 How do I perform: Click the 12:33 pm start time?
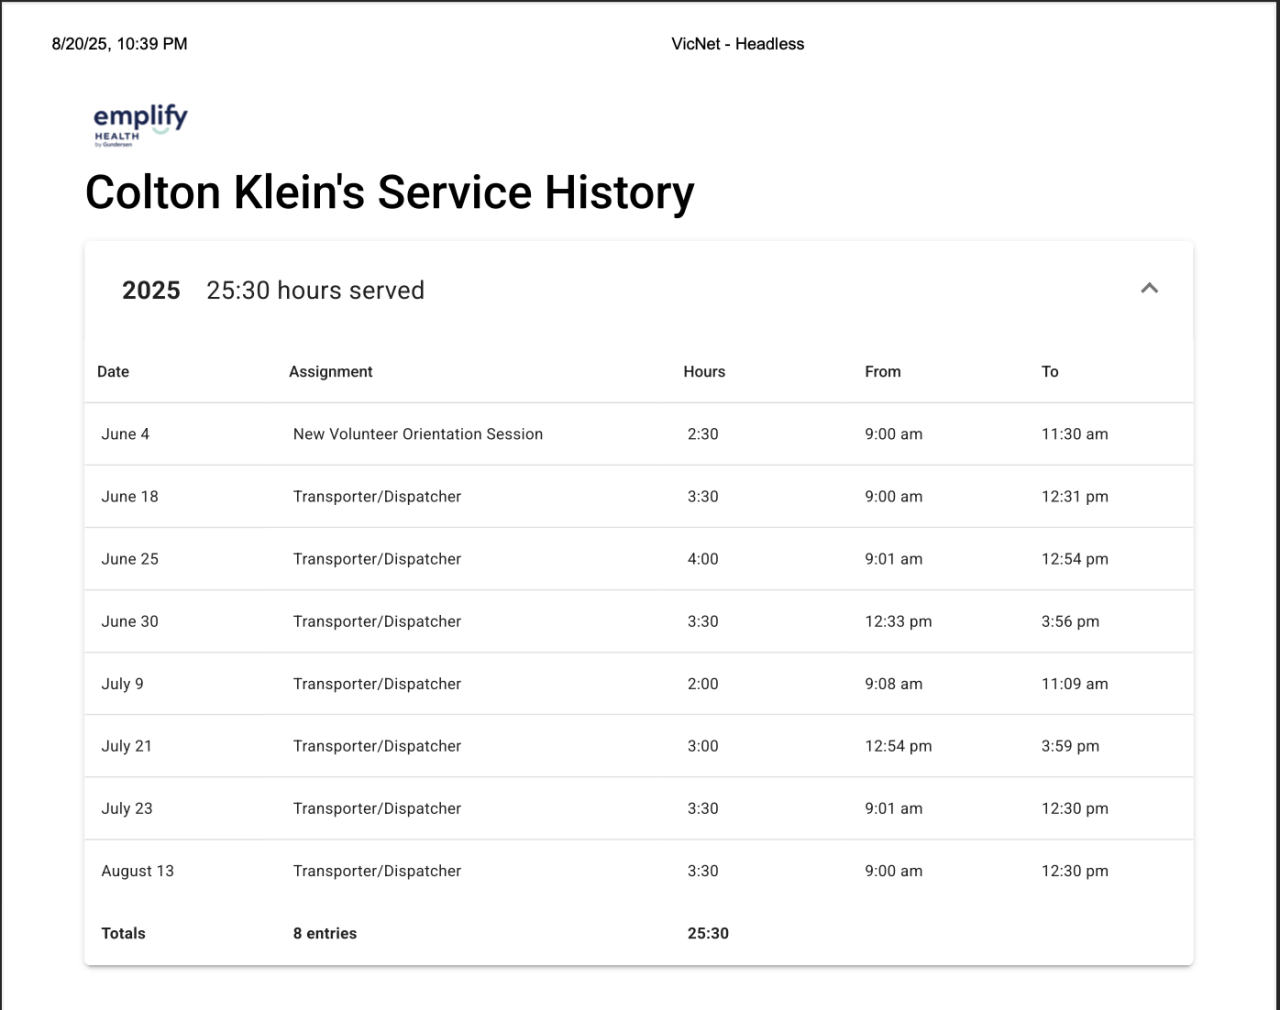[x=898, y=622]
